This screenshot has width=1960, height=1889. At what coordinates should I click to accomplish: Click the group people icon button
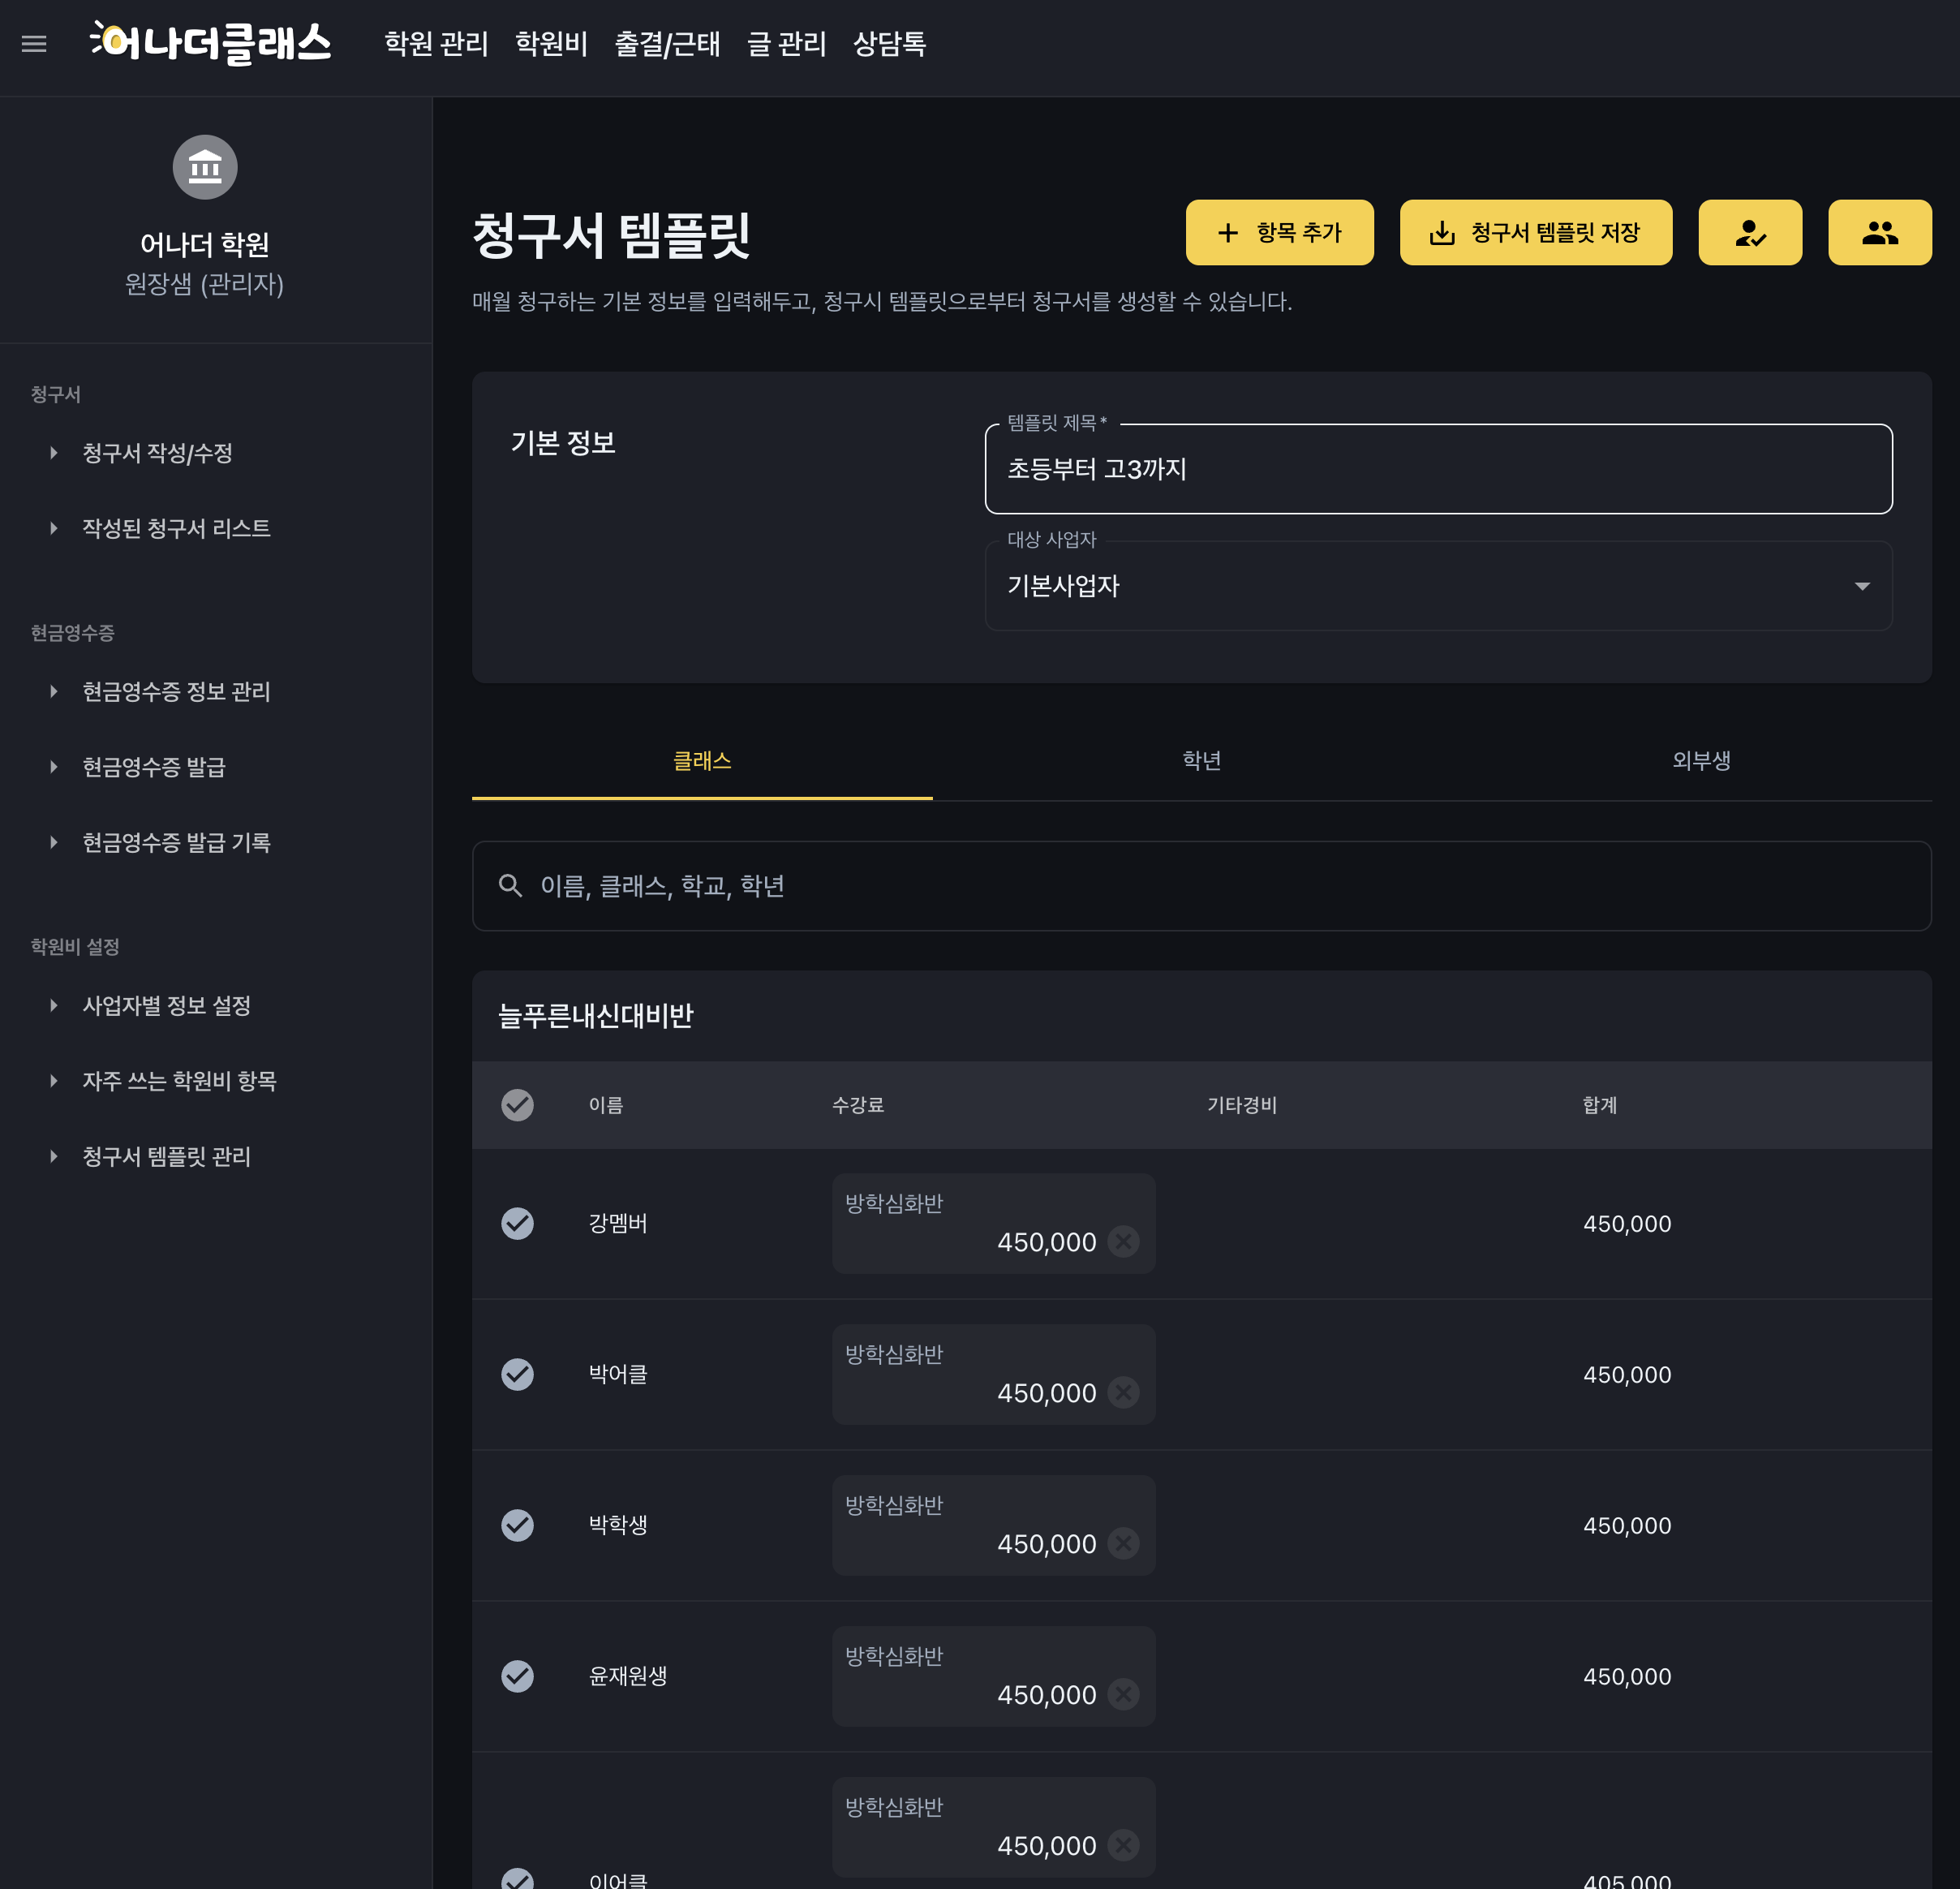tap(1879, 232)
